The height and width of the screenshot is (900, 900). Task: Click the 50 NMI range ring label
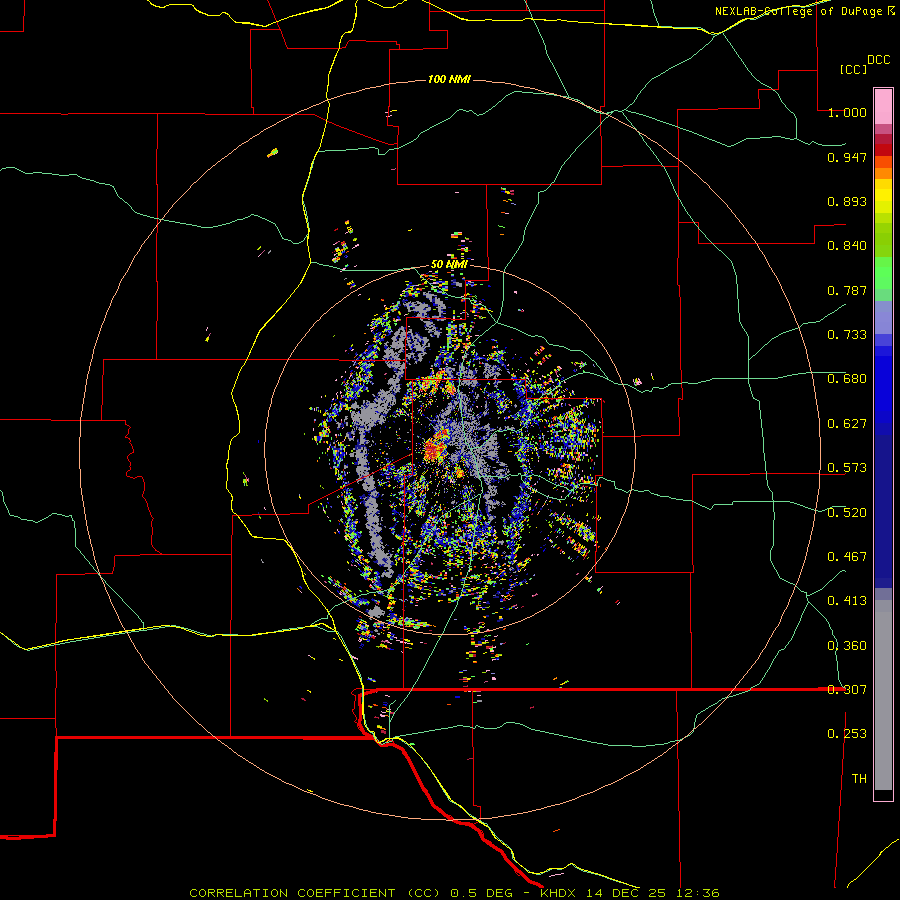point(449,265)
